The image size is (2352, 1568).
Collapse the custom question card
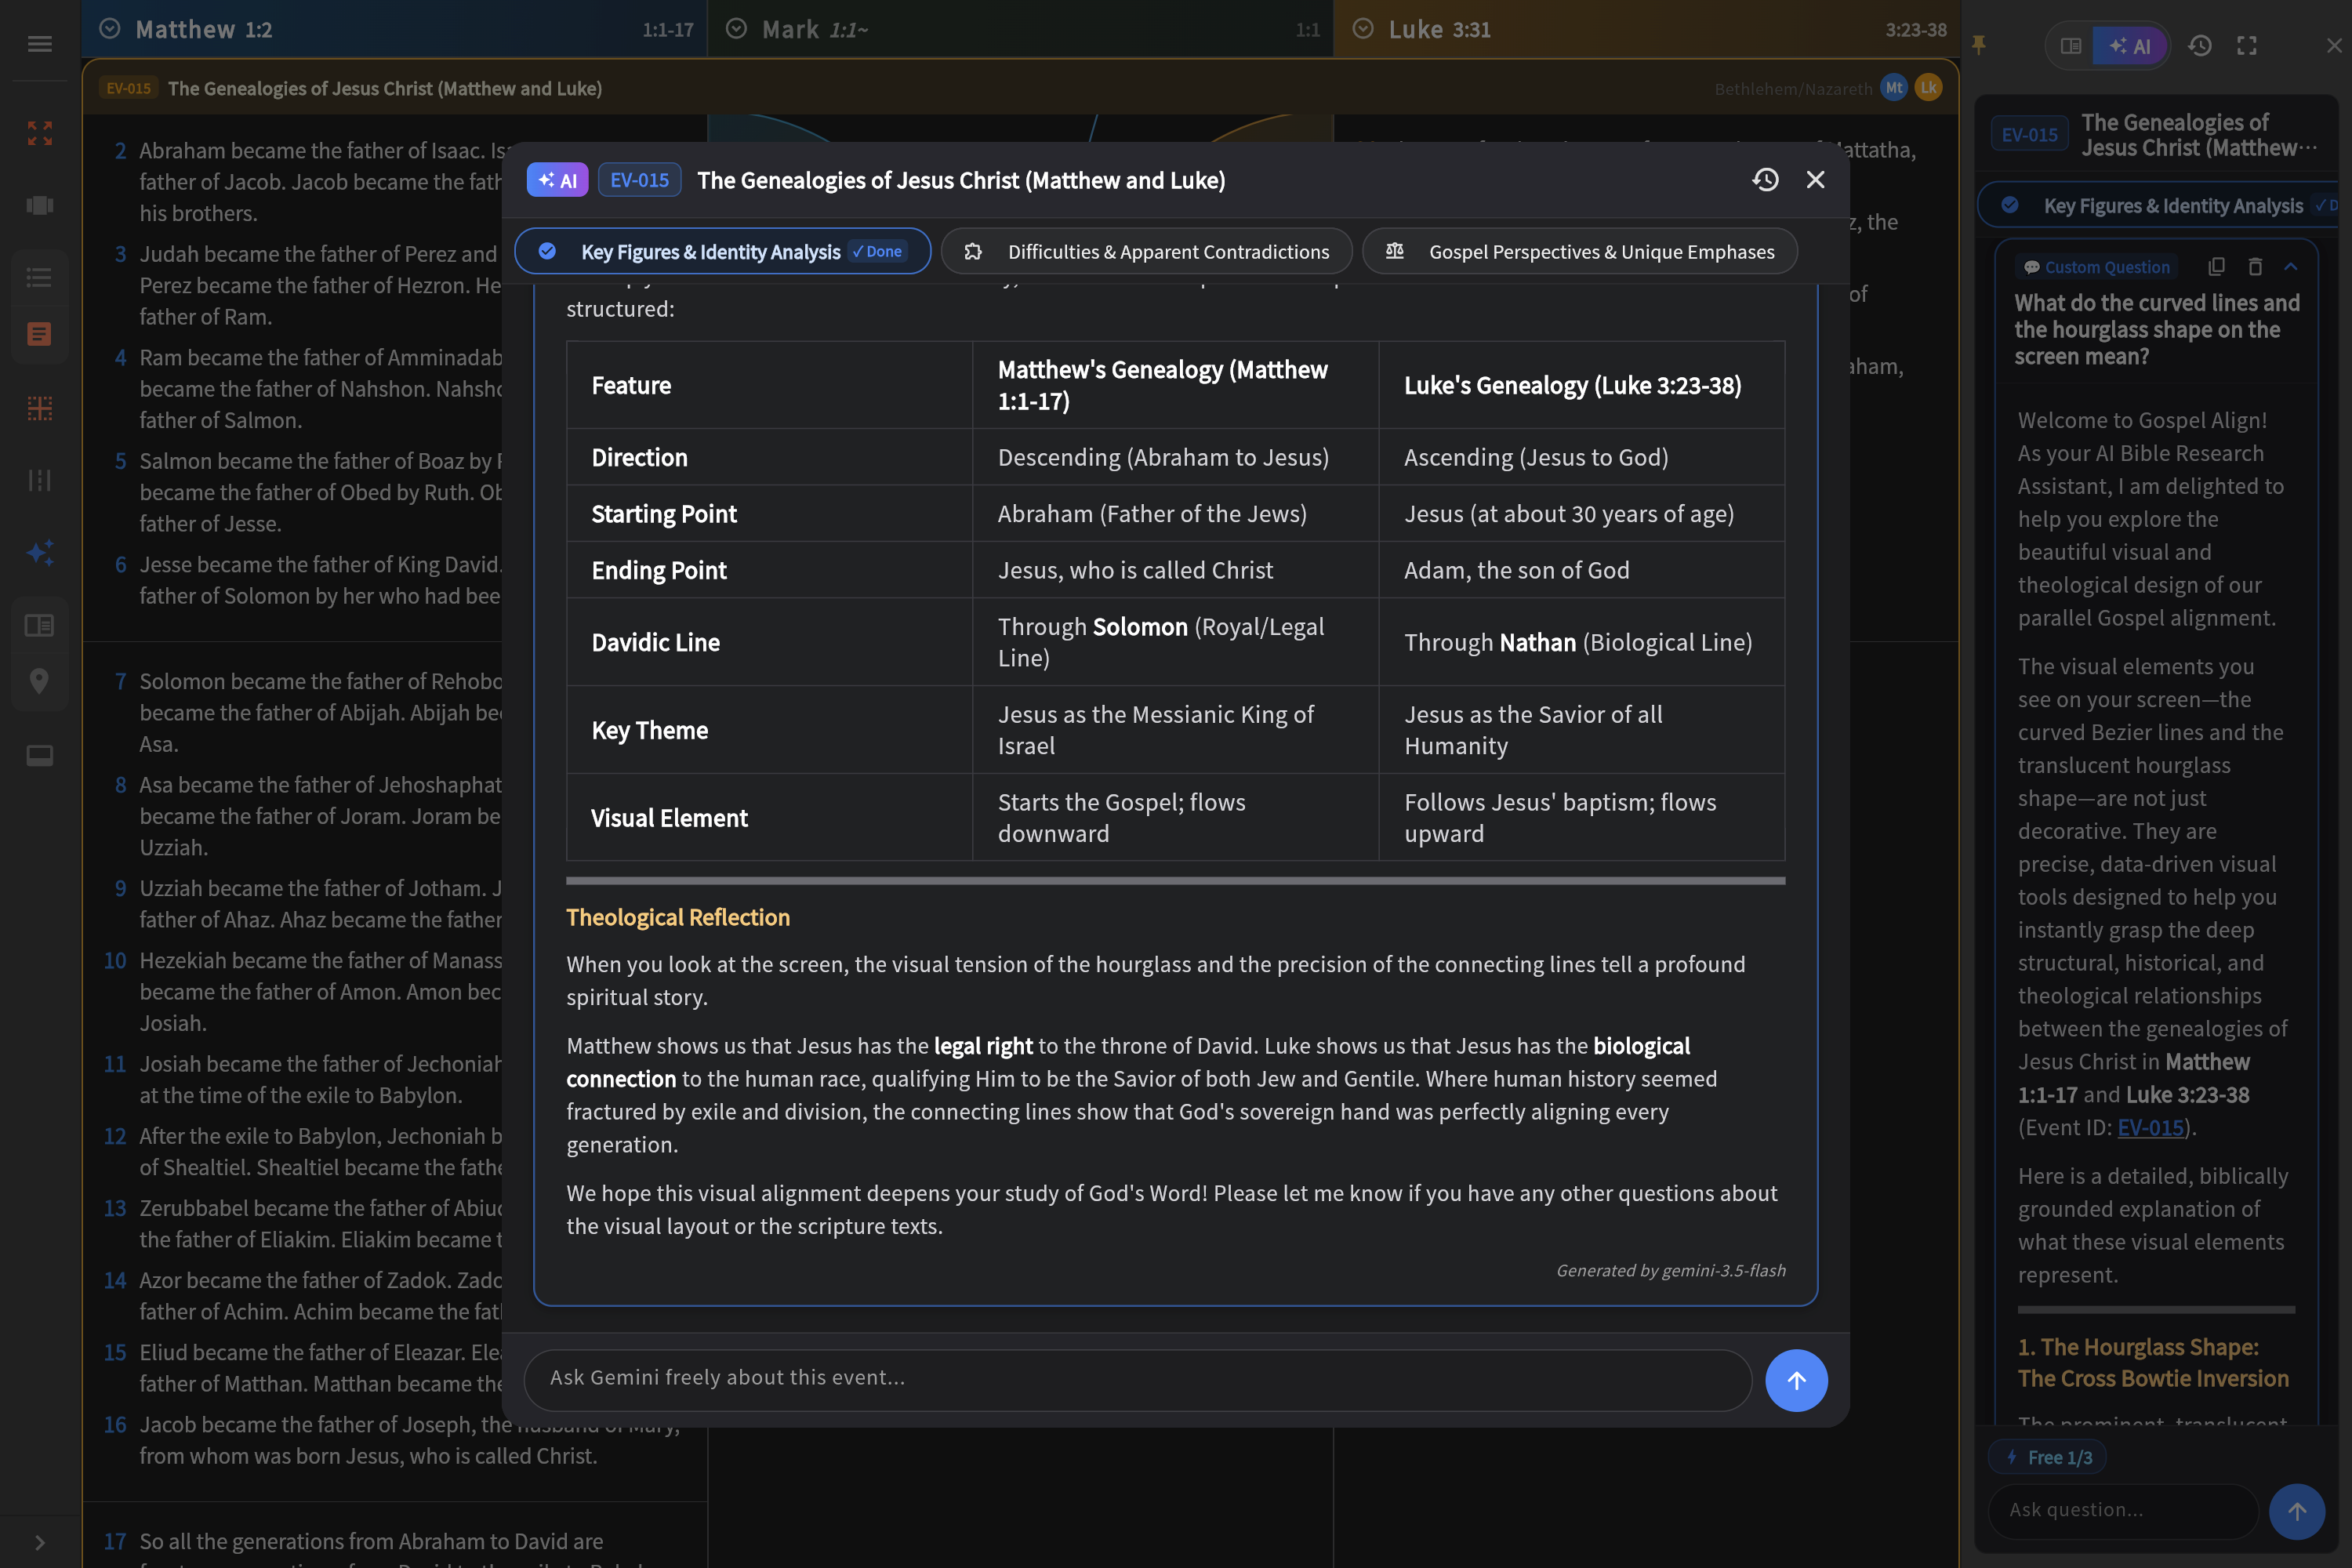[x=2291, y=266]
